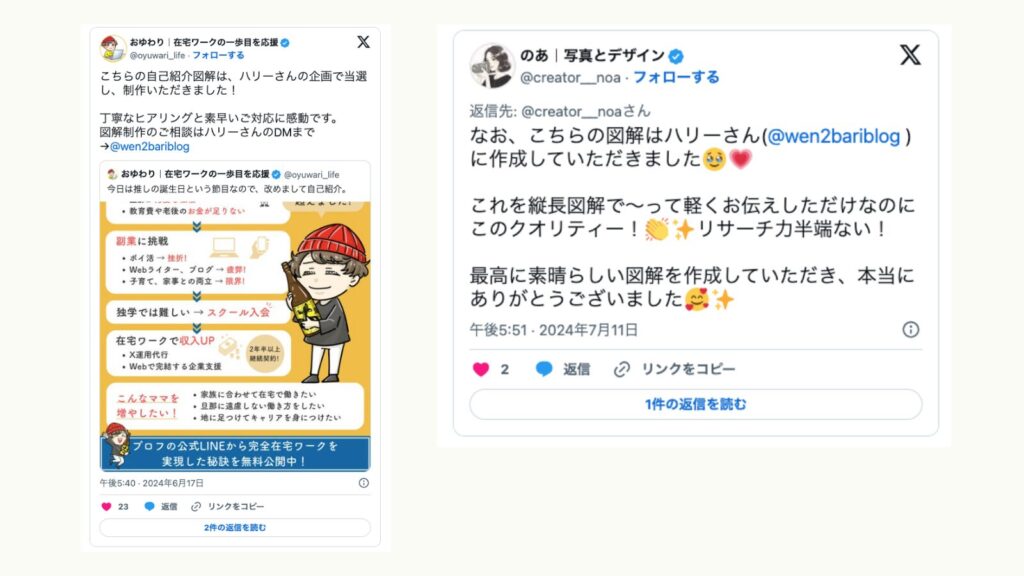Click the X logo in the right tweet
The width and height of the screenshot is (1024, 576).
pos(910,55)
